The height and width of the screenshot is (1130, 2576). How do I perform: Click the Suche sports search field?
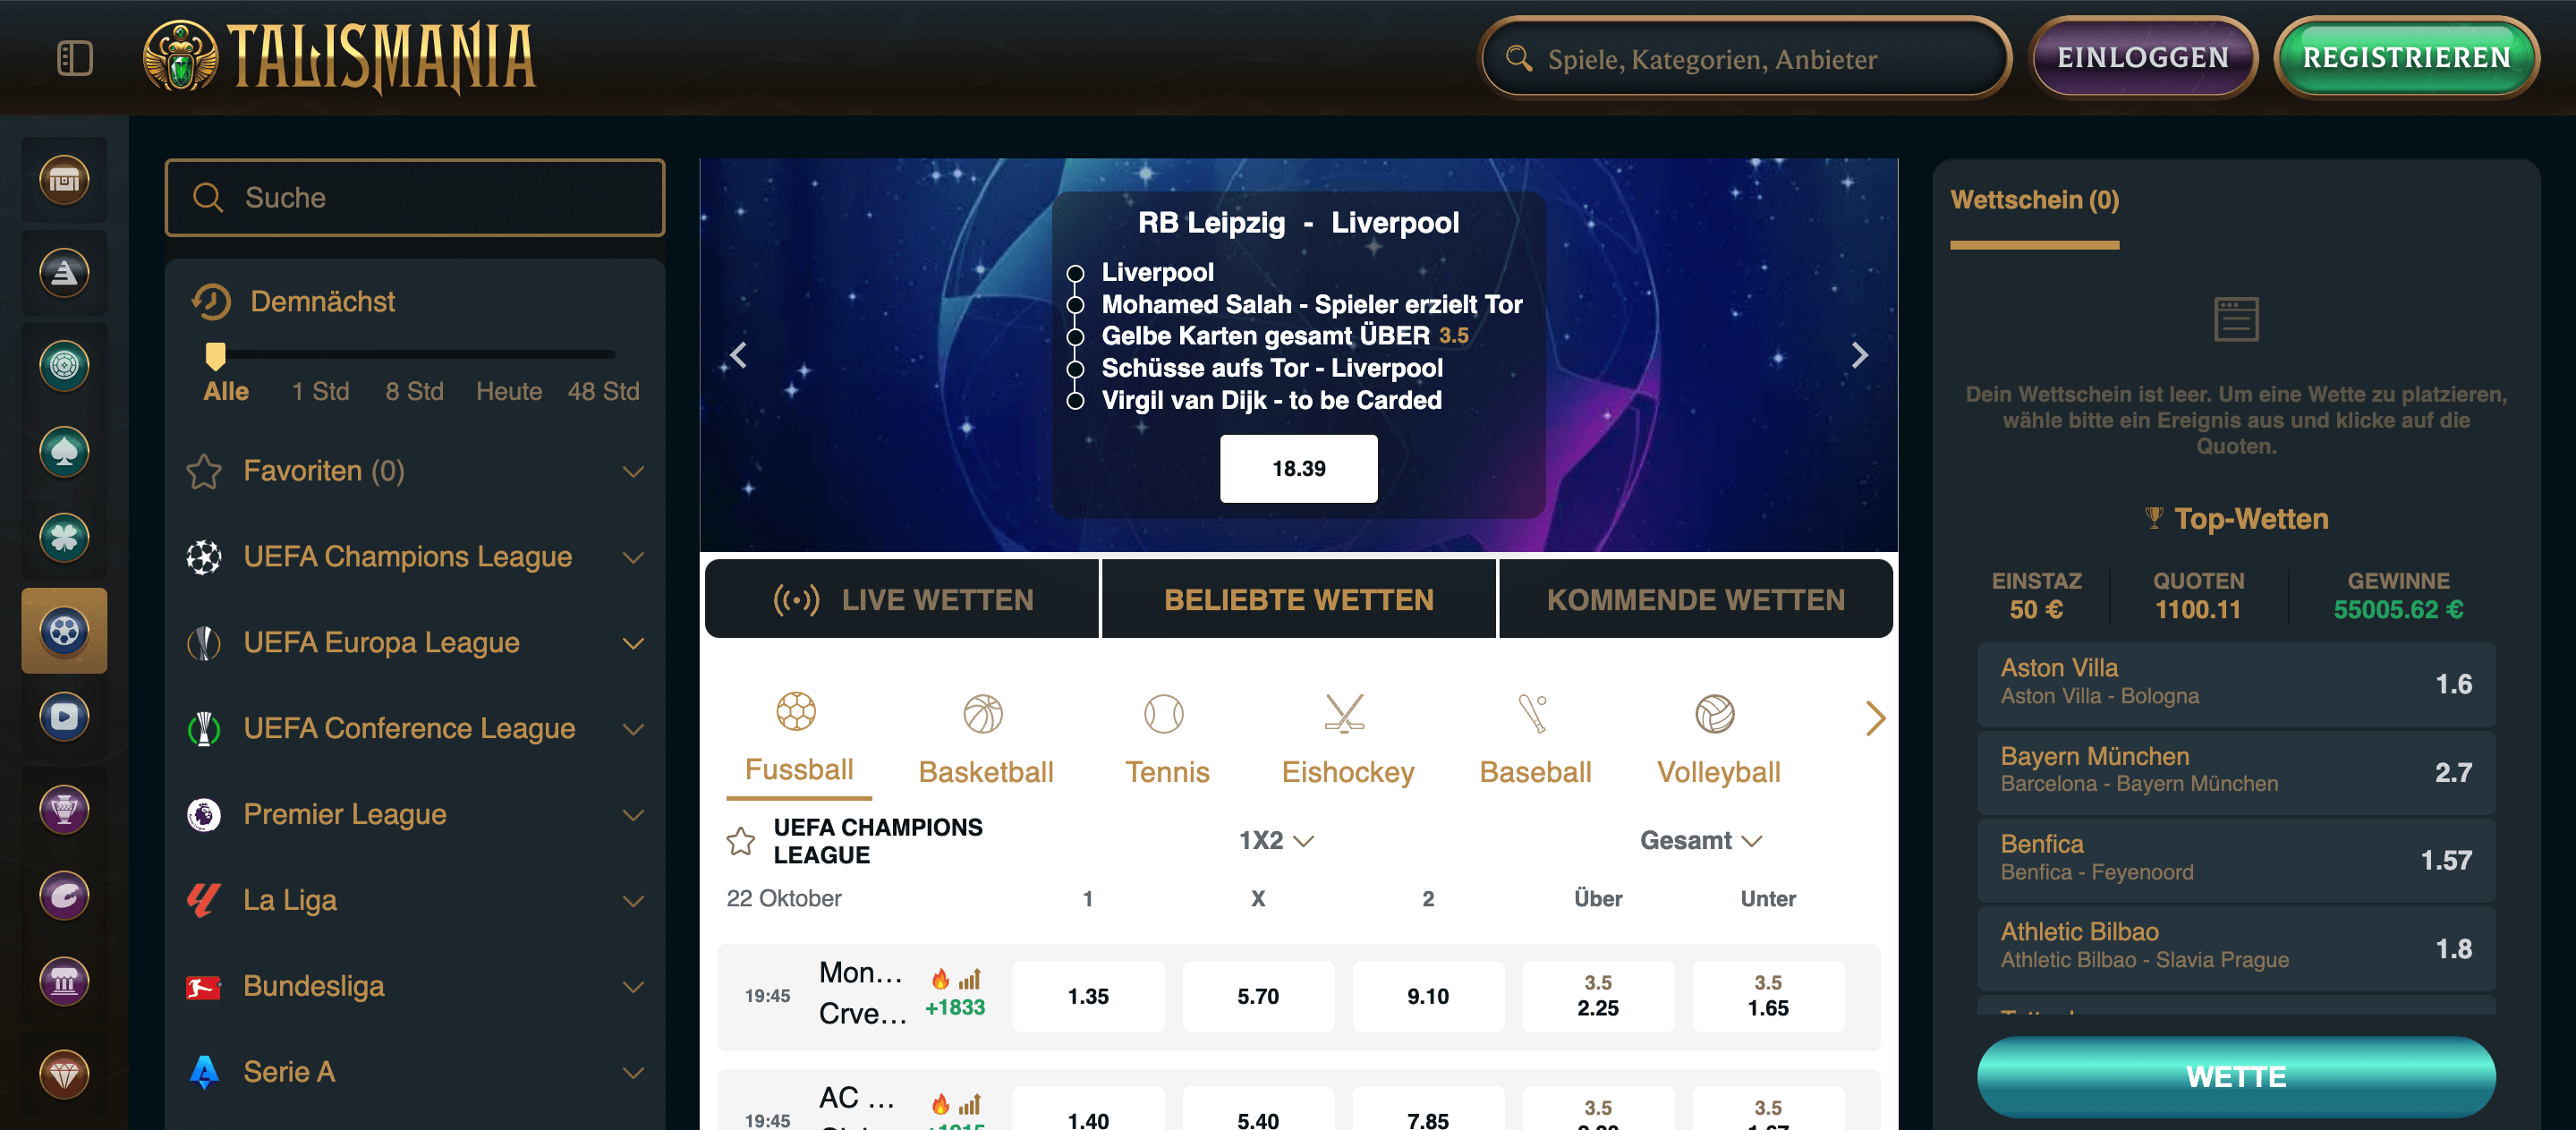coord(415,197)
